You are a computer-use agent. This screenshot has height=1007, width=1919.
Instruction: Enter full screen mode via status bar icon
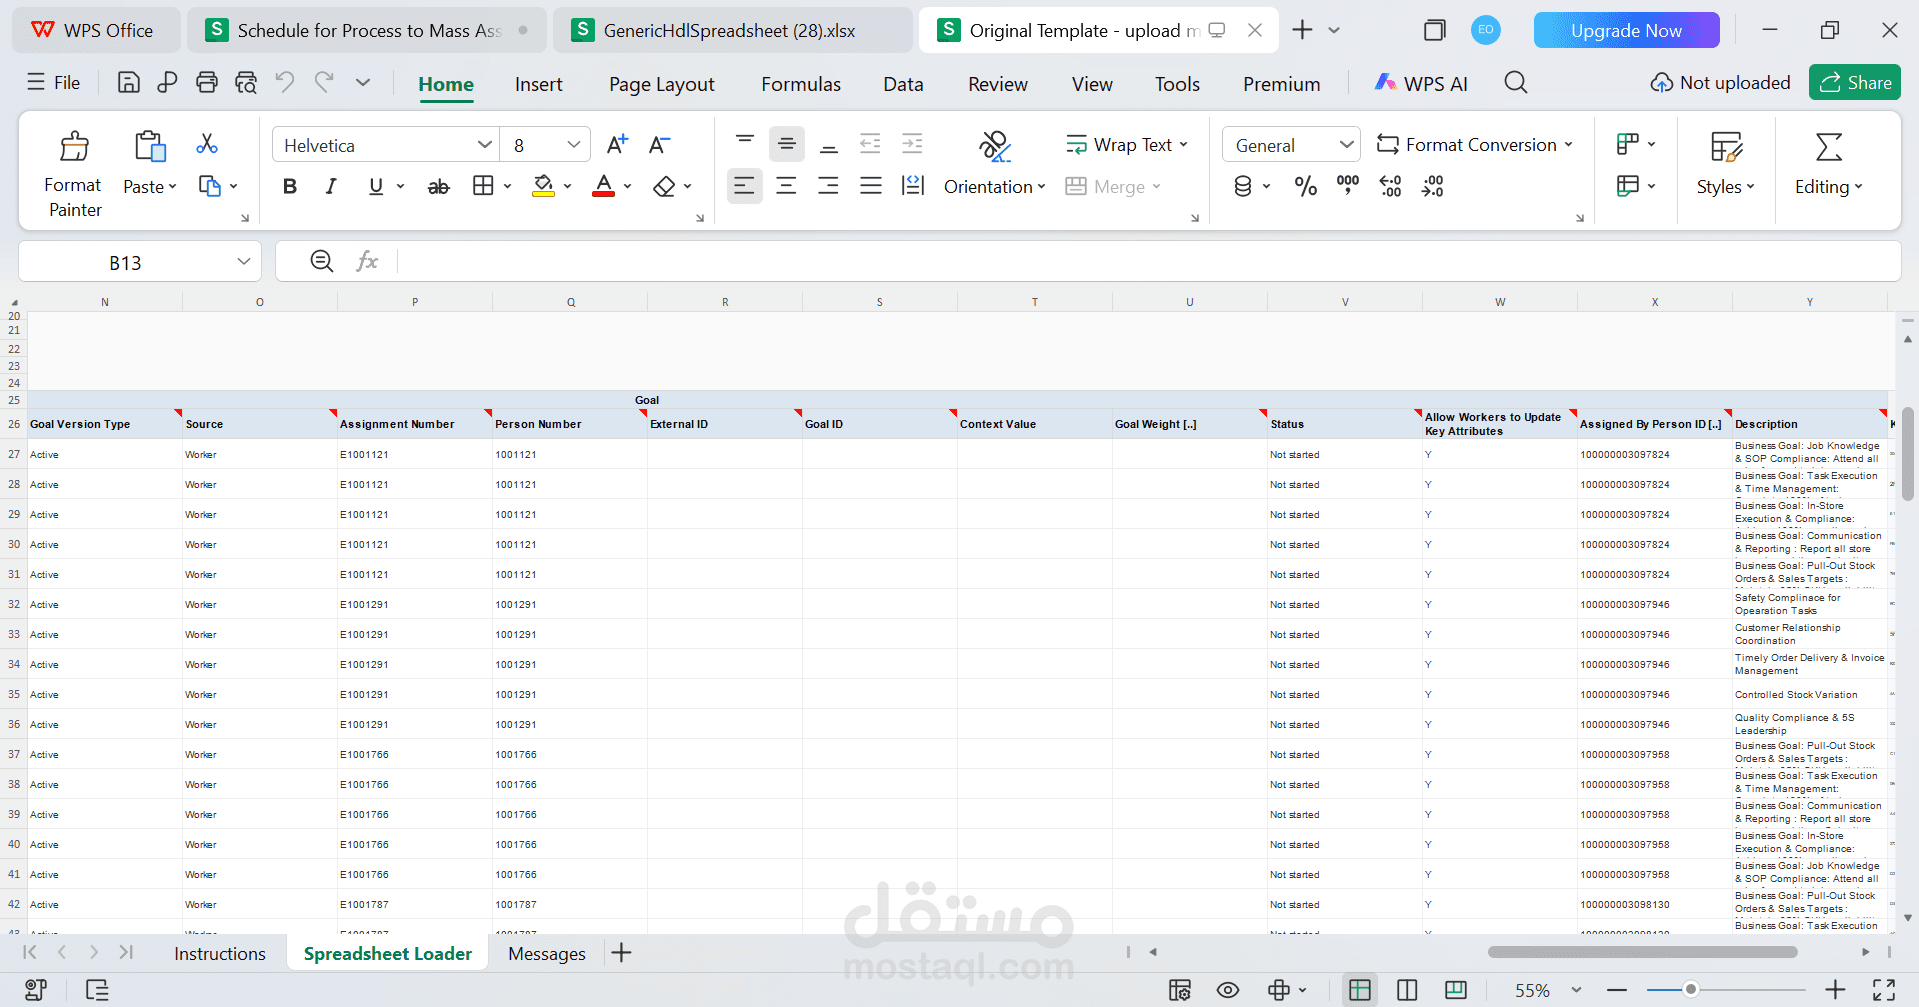pyautogui.click(x=1884, y=990)
